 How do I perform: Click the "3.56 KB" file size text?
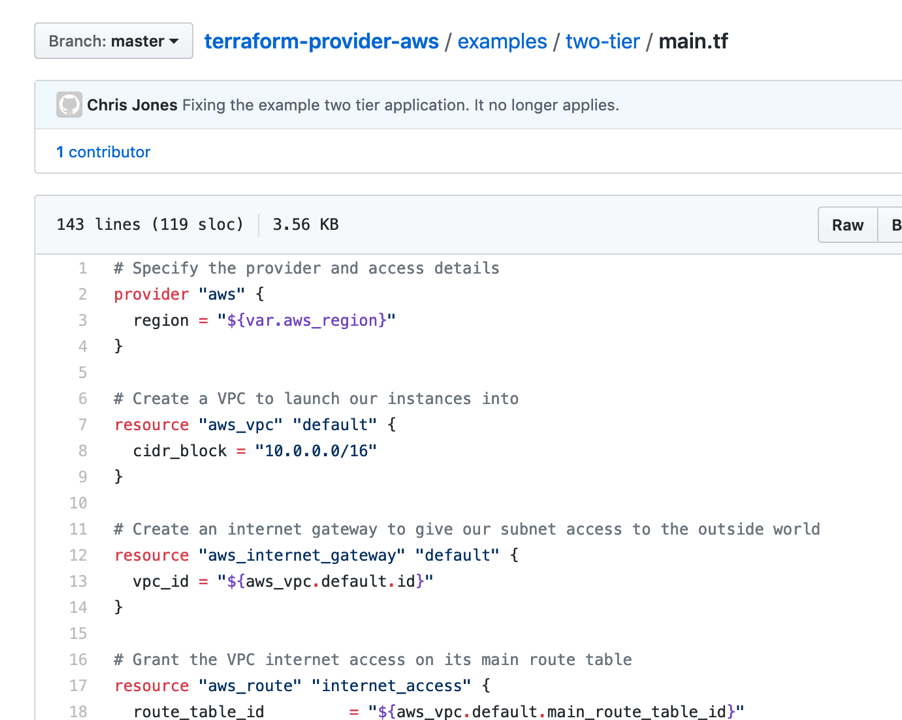coord(305,224)
